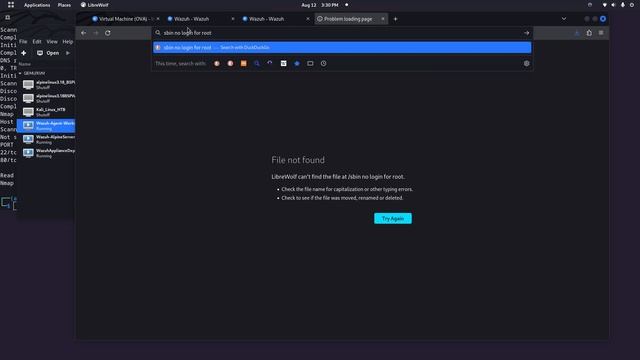The width and height of the screenshot is (640, 360).
Task: Click the Try Again button
Action: (x=393, y=218)
